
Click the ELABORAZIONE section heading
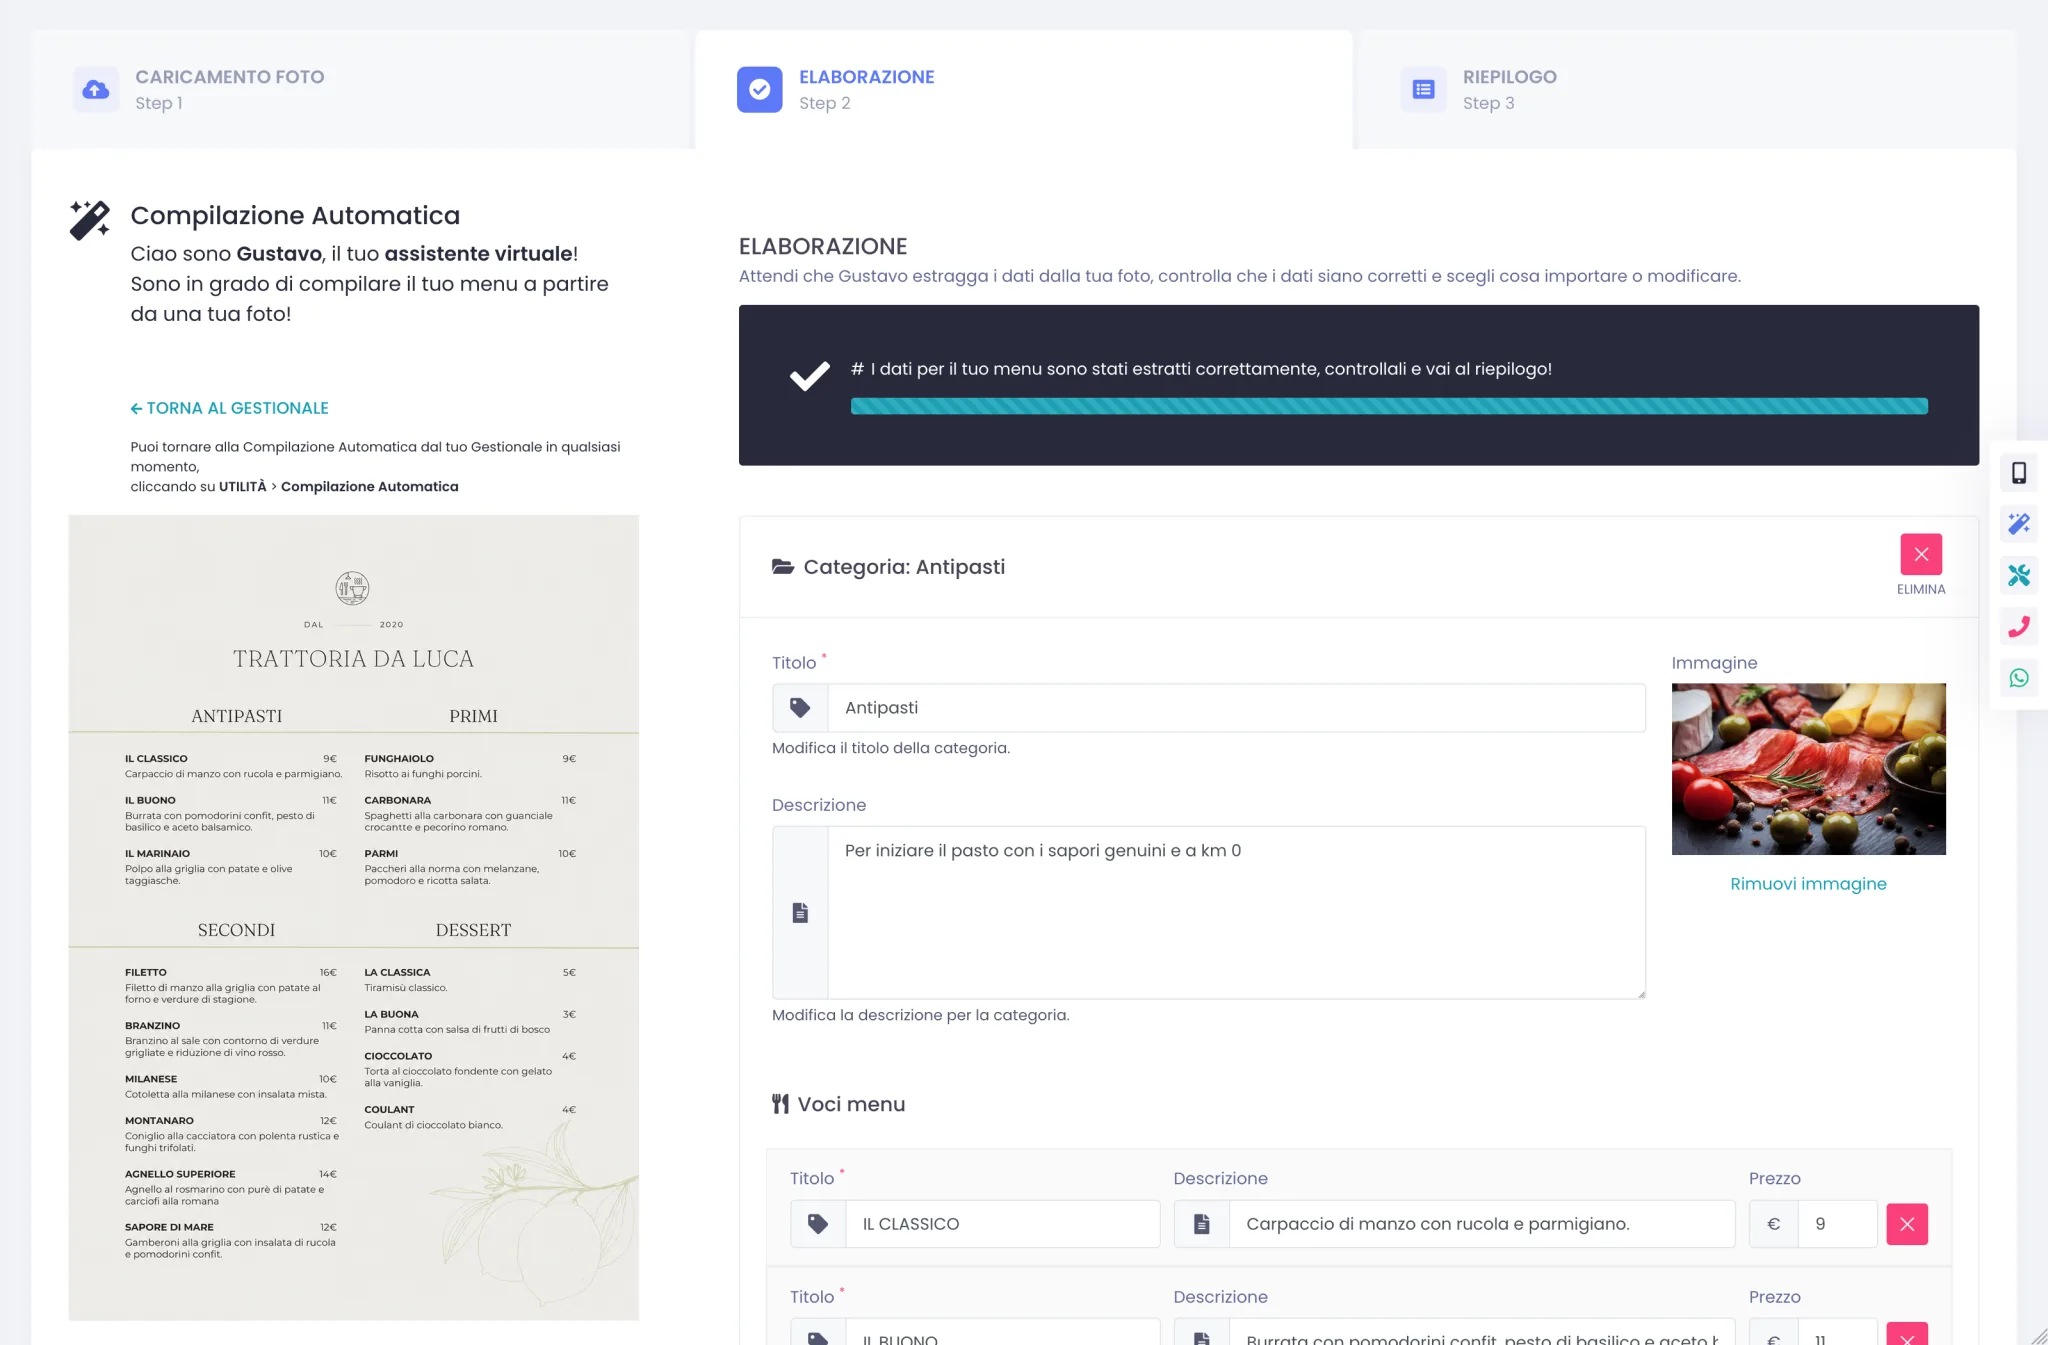pos(823,246)
